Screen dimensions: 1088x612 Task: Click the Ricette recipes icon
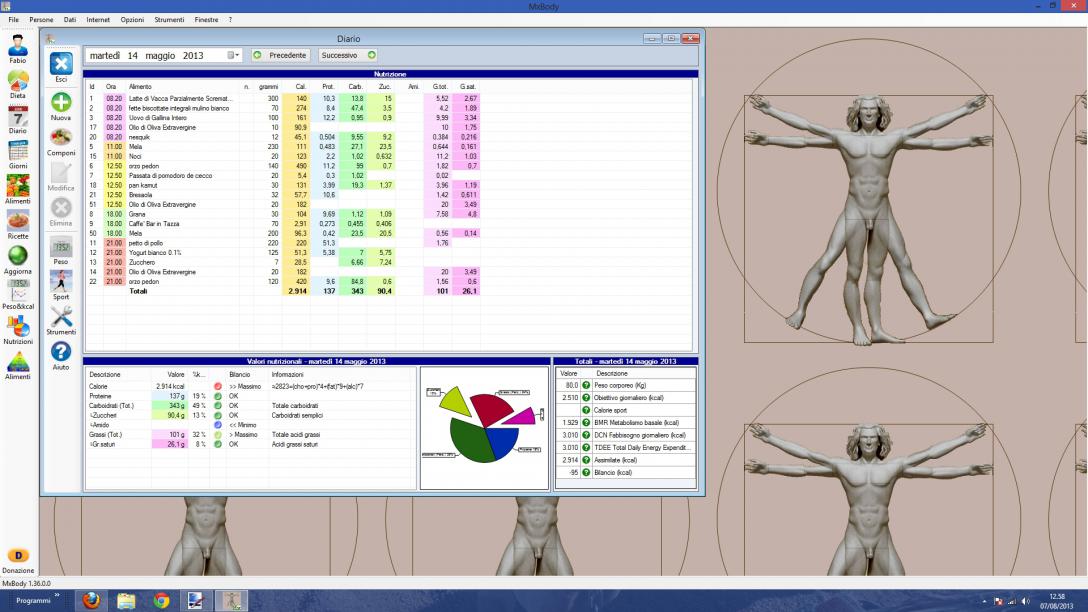click(18, 220)
